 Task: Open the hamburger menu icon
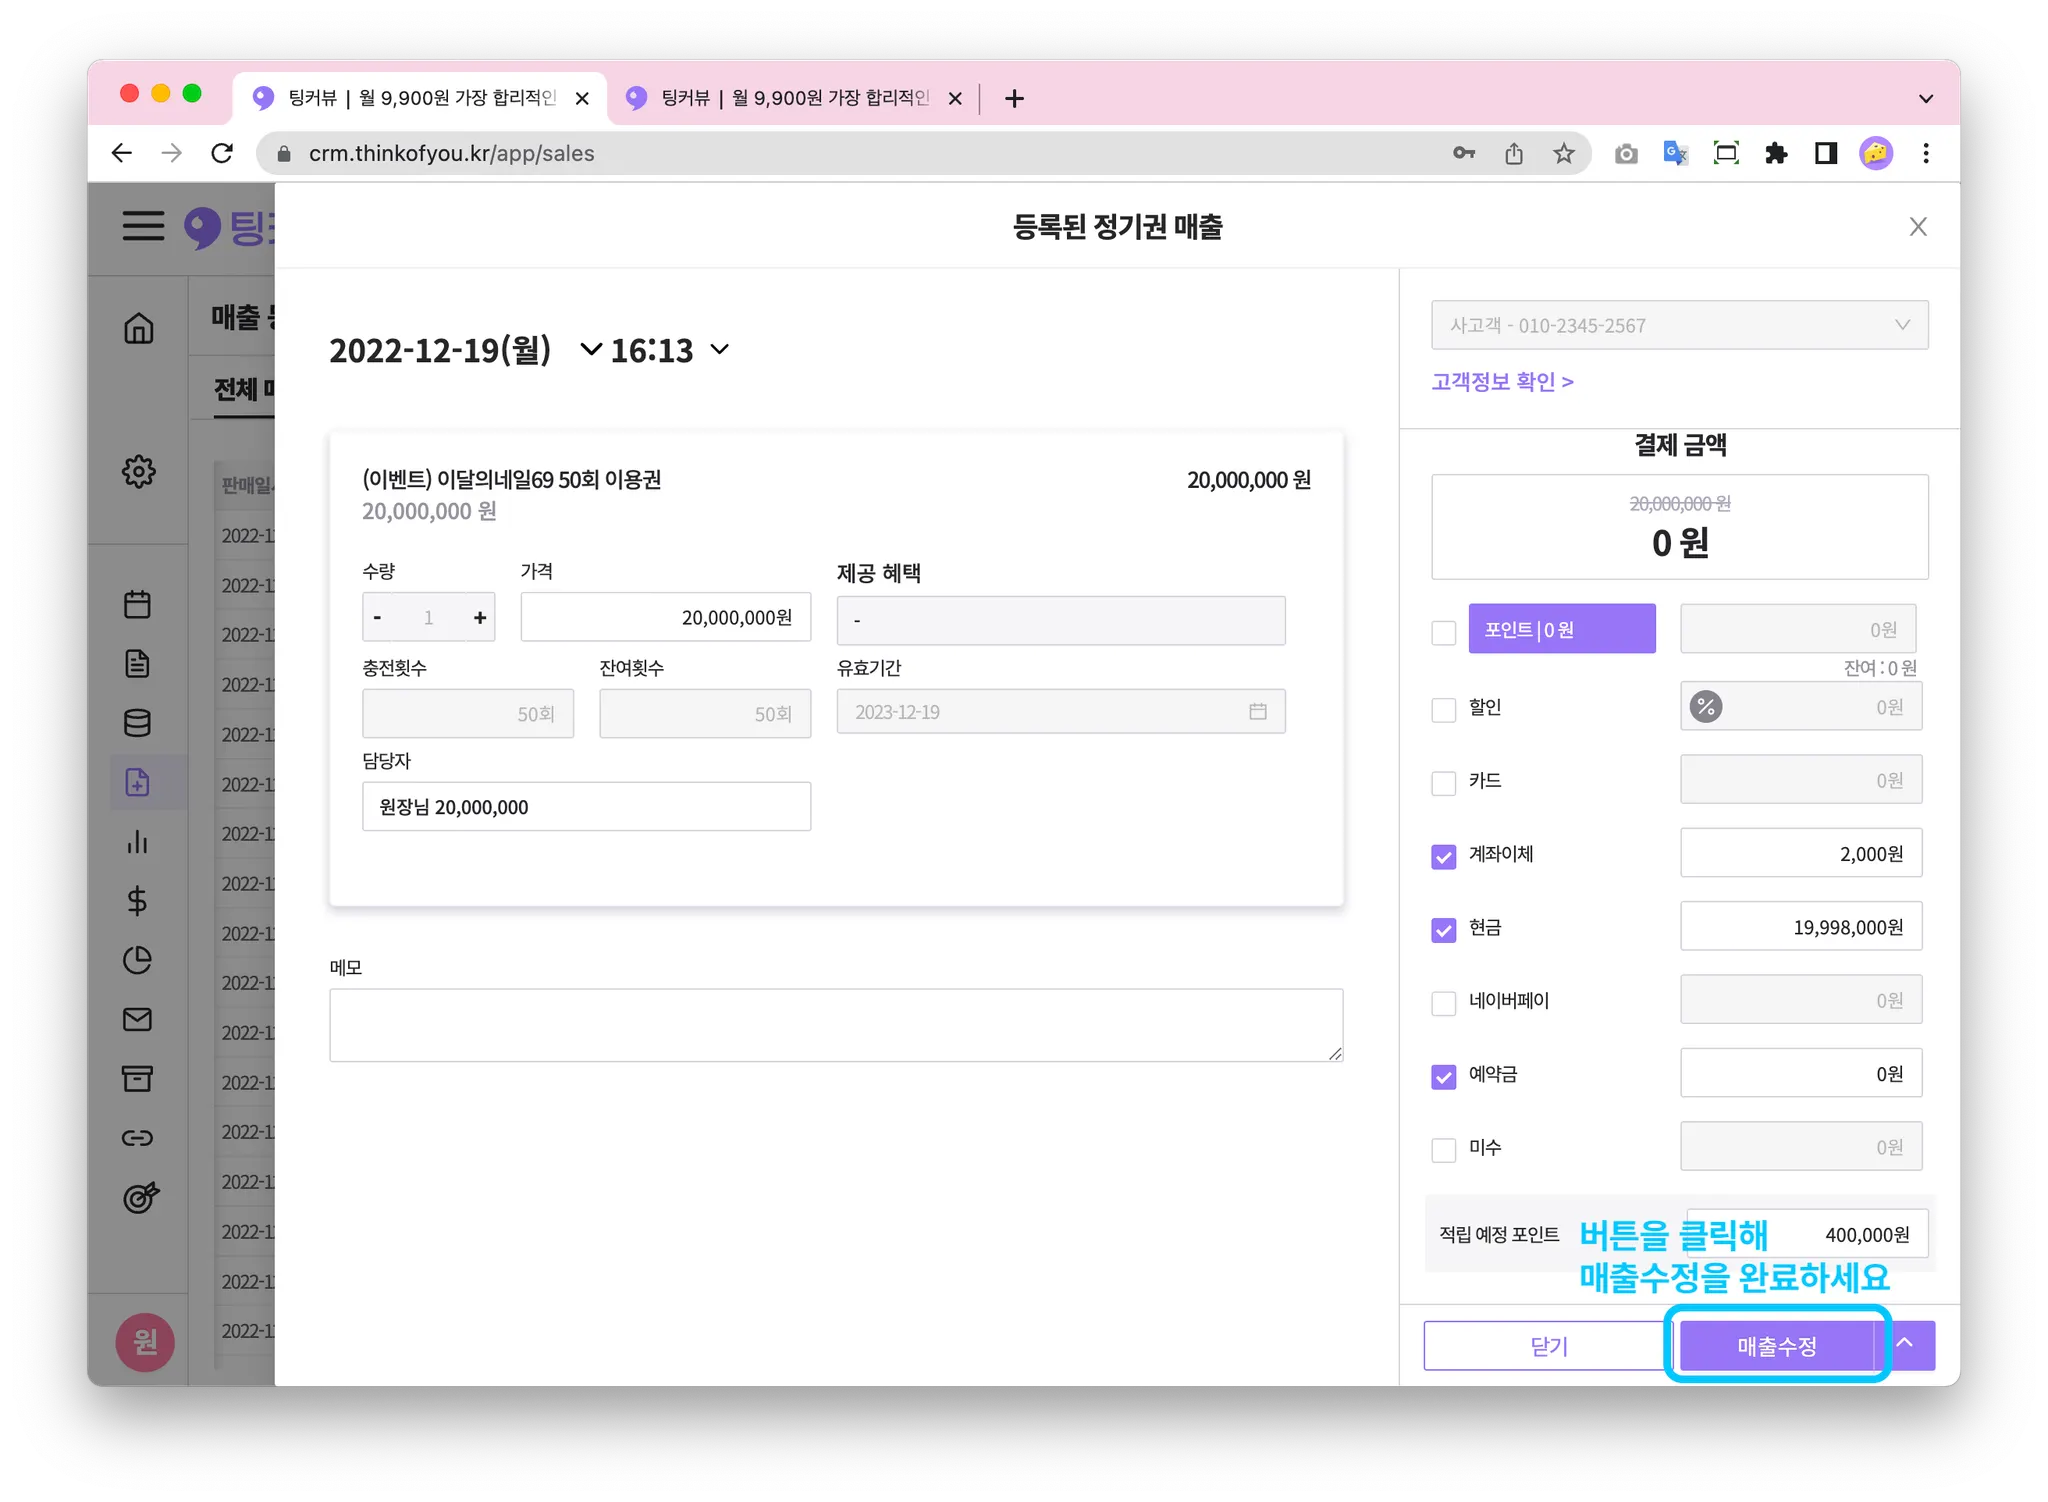pos(143,226)
